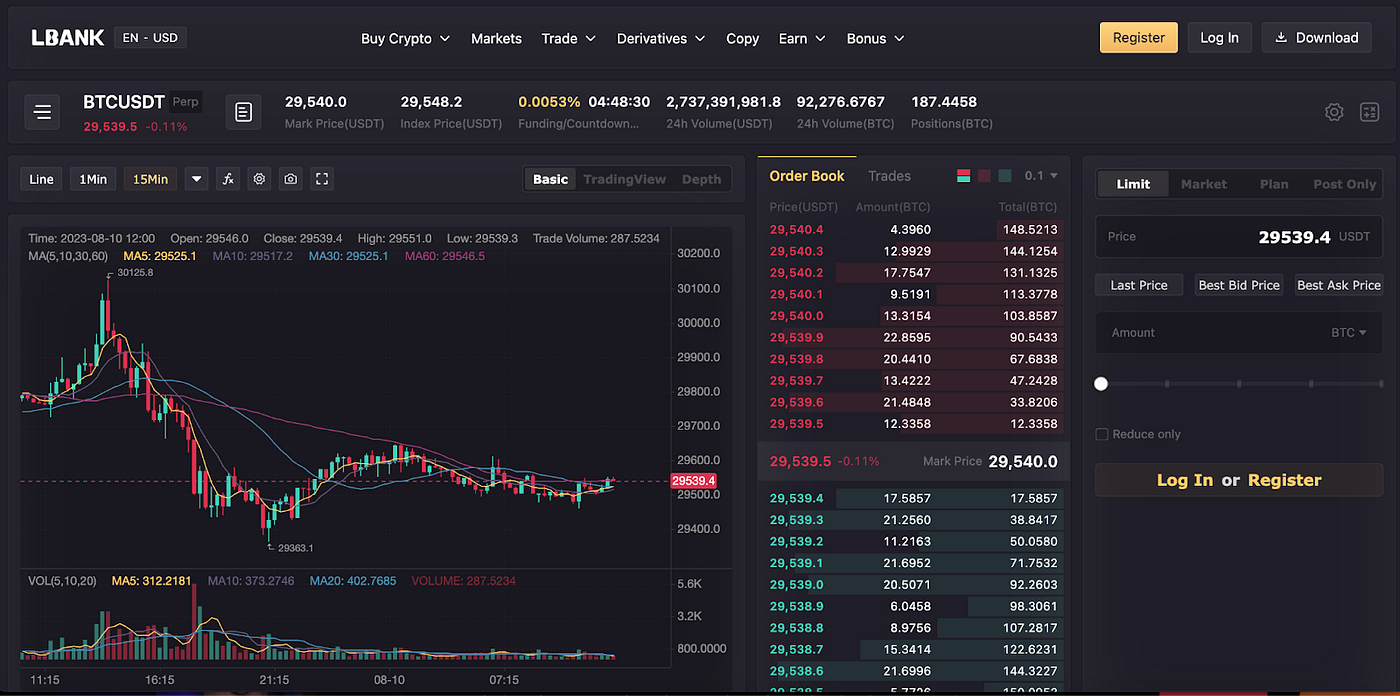Open preferences gear at top right of ticker bar
Screen dimensions: 1400x696
[1334, 112]
